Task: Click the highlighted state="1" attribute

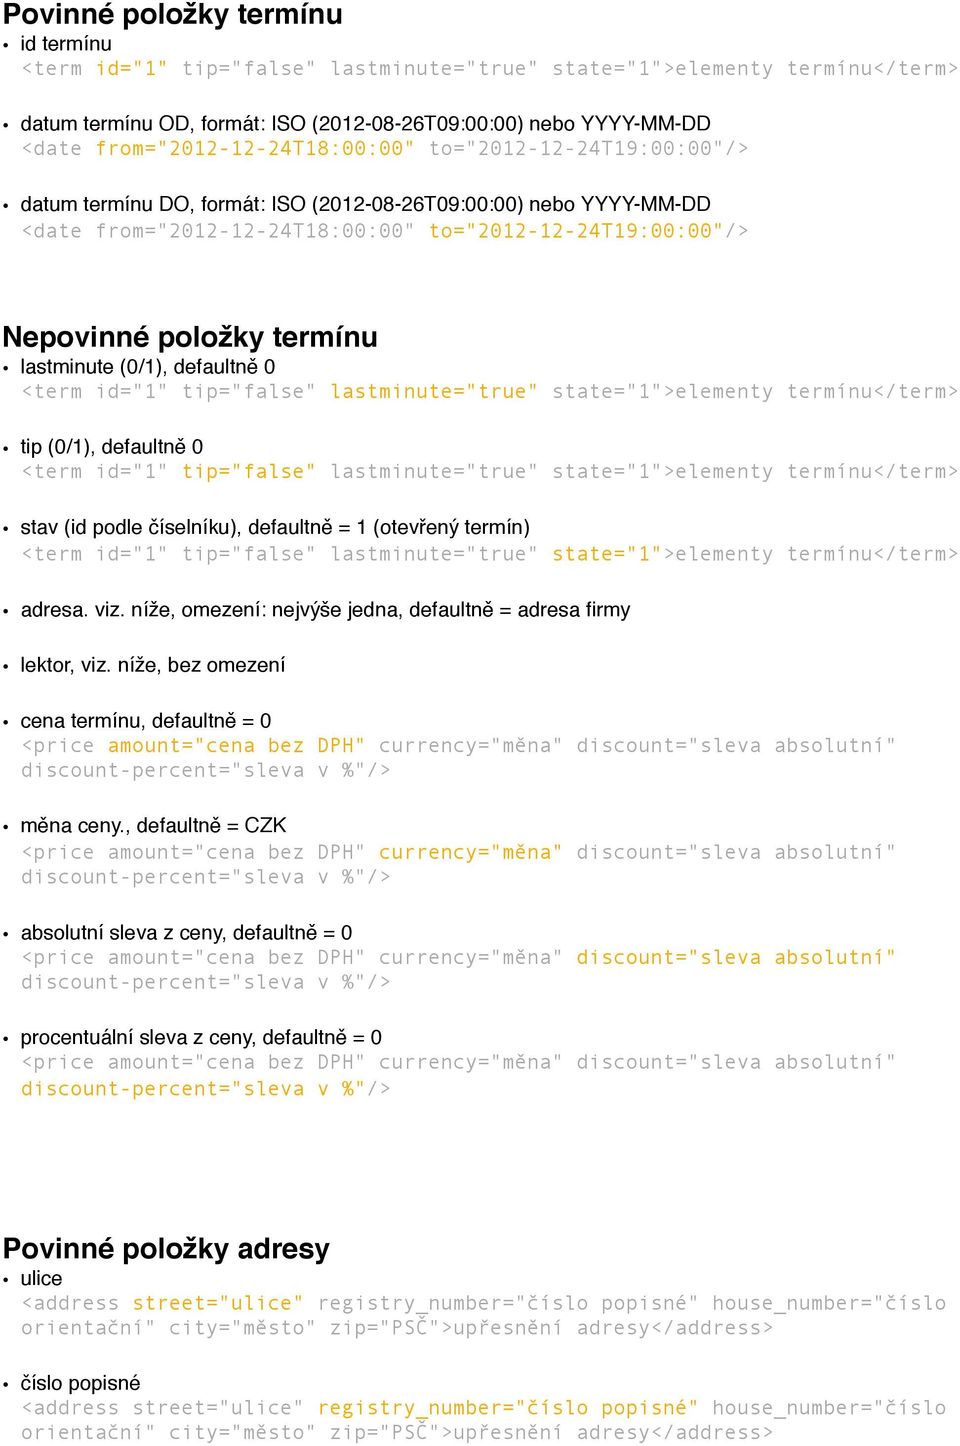Action: 607,554
